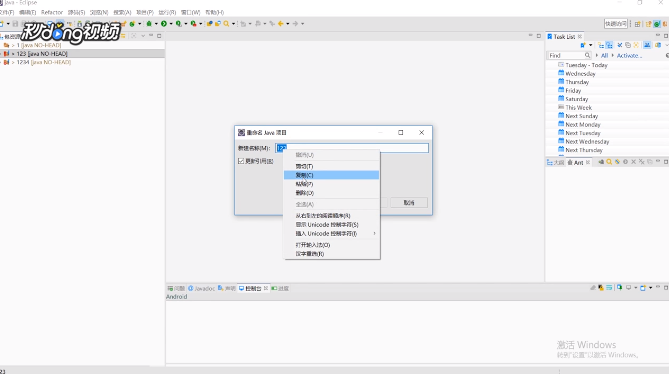Click the green Debug bug icon
The height and width of the screenshot is (374, 669).
pos(149,24)
